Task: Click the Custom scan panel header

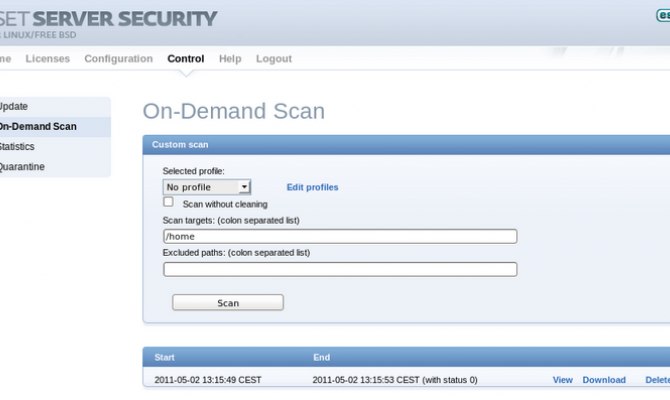Action: coord(406,145)
